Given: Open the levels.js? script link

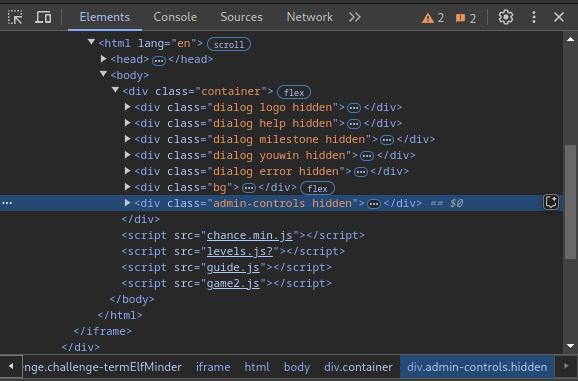Looking at the screenshot, I should [240, 251].
